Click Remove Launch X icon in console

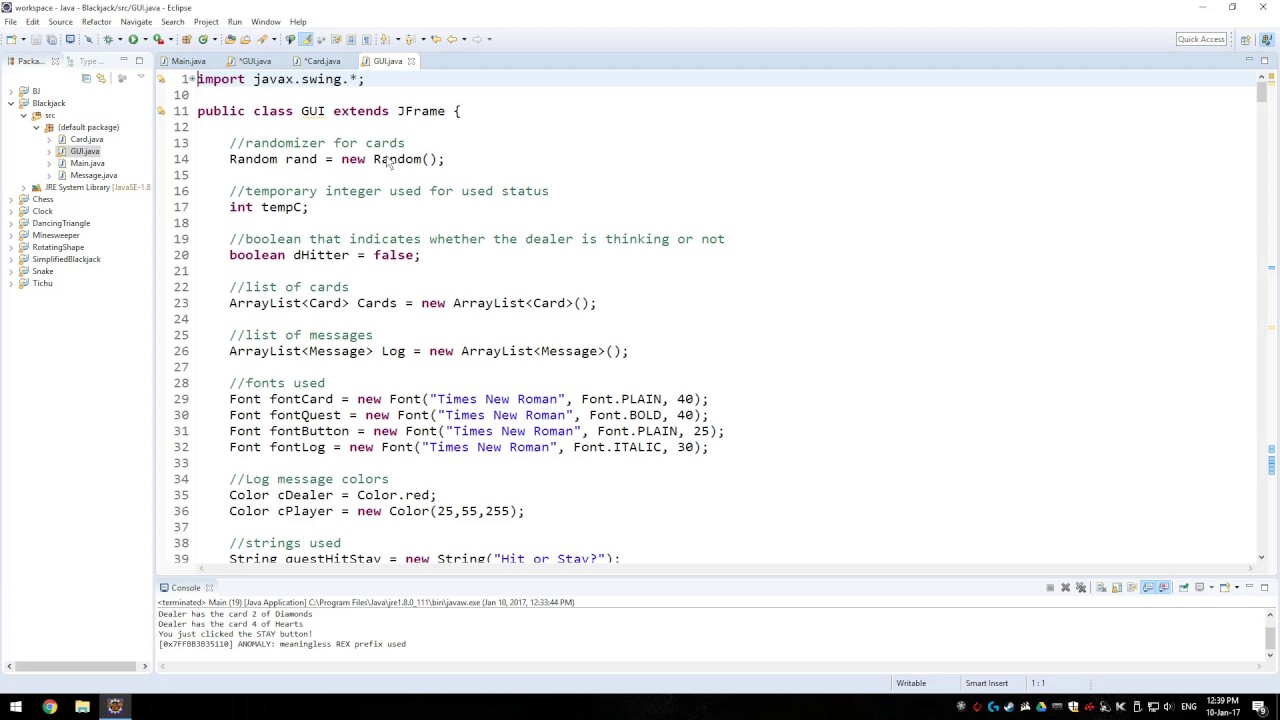(1066, 587)
